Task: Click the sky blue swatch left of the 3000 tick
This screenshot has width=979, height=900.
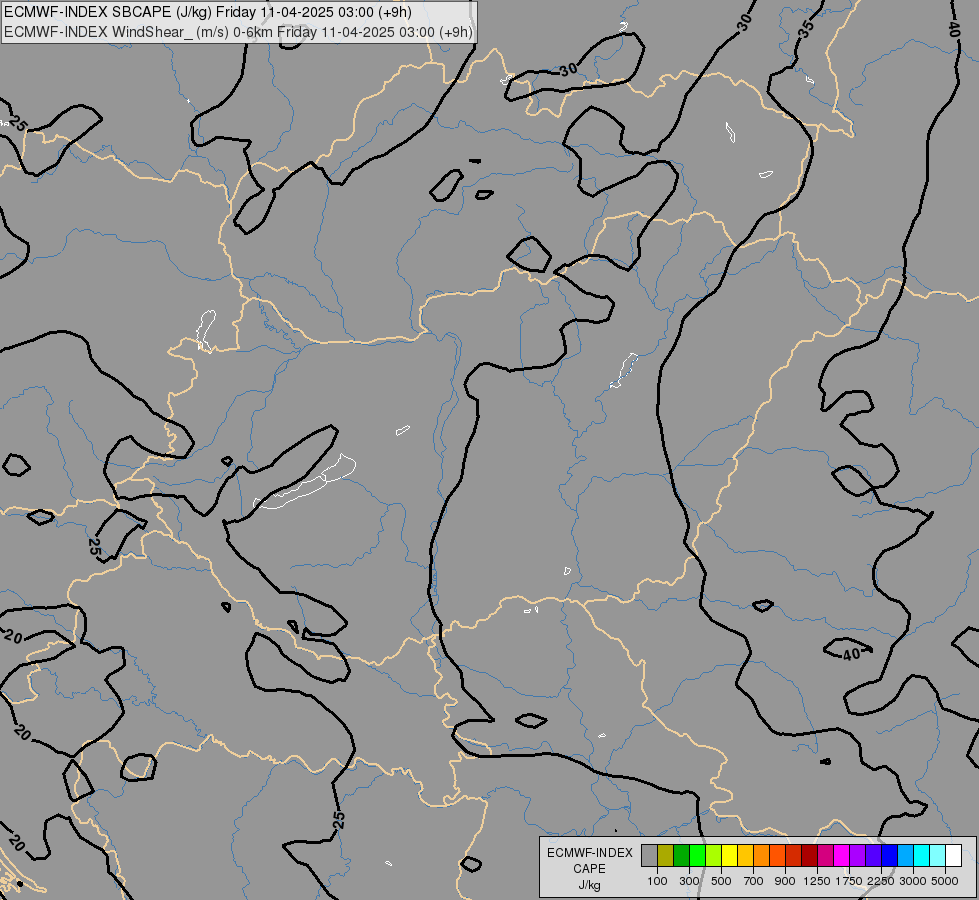Action: 905,855
